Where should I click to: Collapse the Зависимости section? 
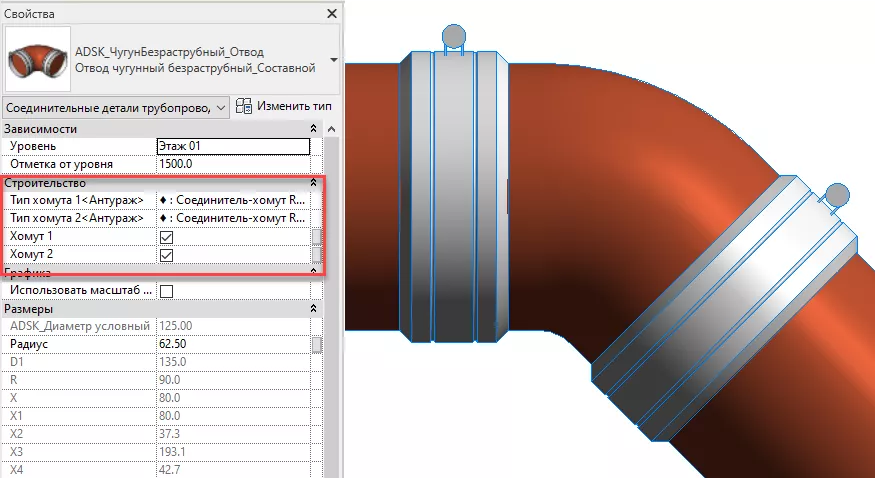click(315, 129)
